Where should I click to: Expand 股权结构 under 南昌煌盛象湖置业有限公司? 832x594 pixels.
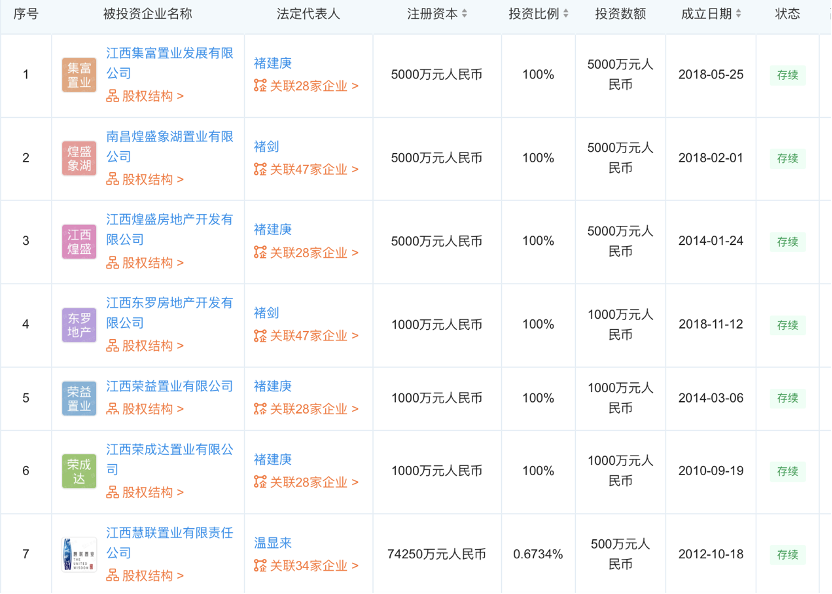pyautogui.click(x=146, y=179)
